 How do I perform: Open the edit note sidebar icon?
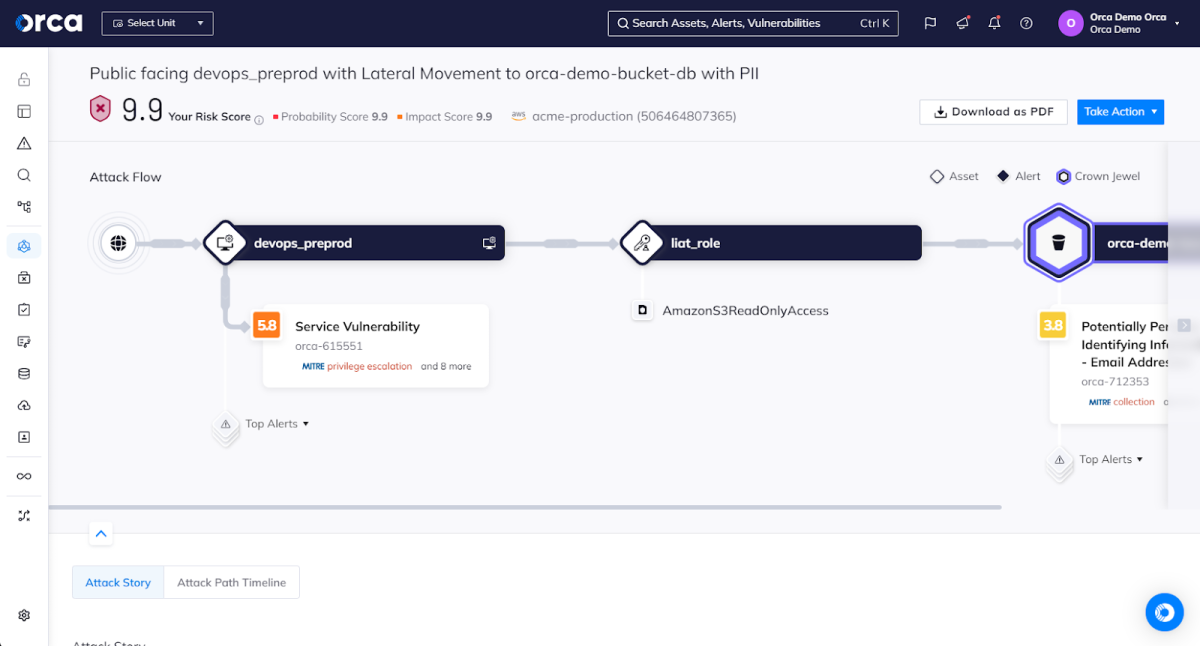pyautogui.click(x=24, y=342)
